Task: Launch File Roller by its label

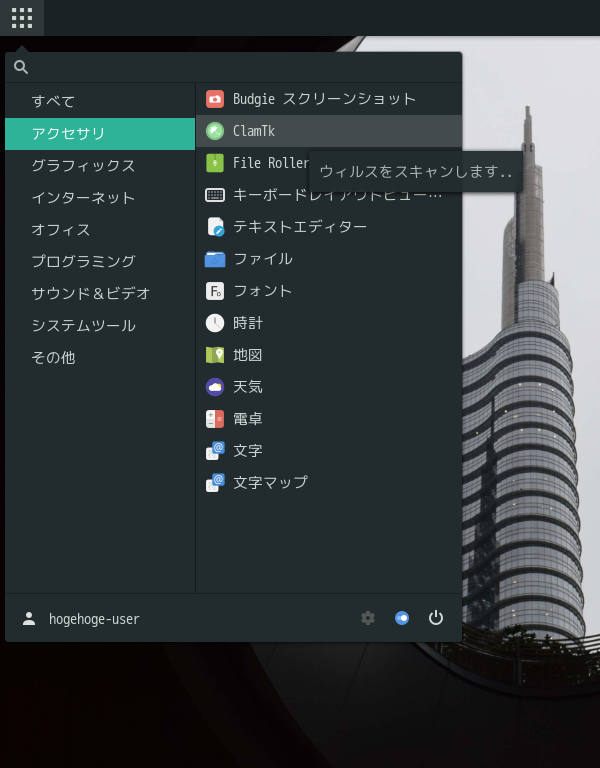Action: [271, 163]
